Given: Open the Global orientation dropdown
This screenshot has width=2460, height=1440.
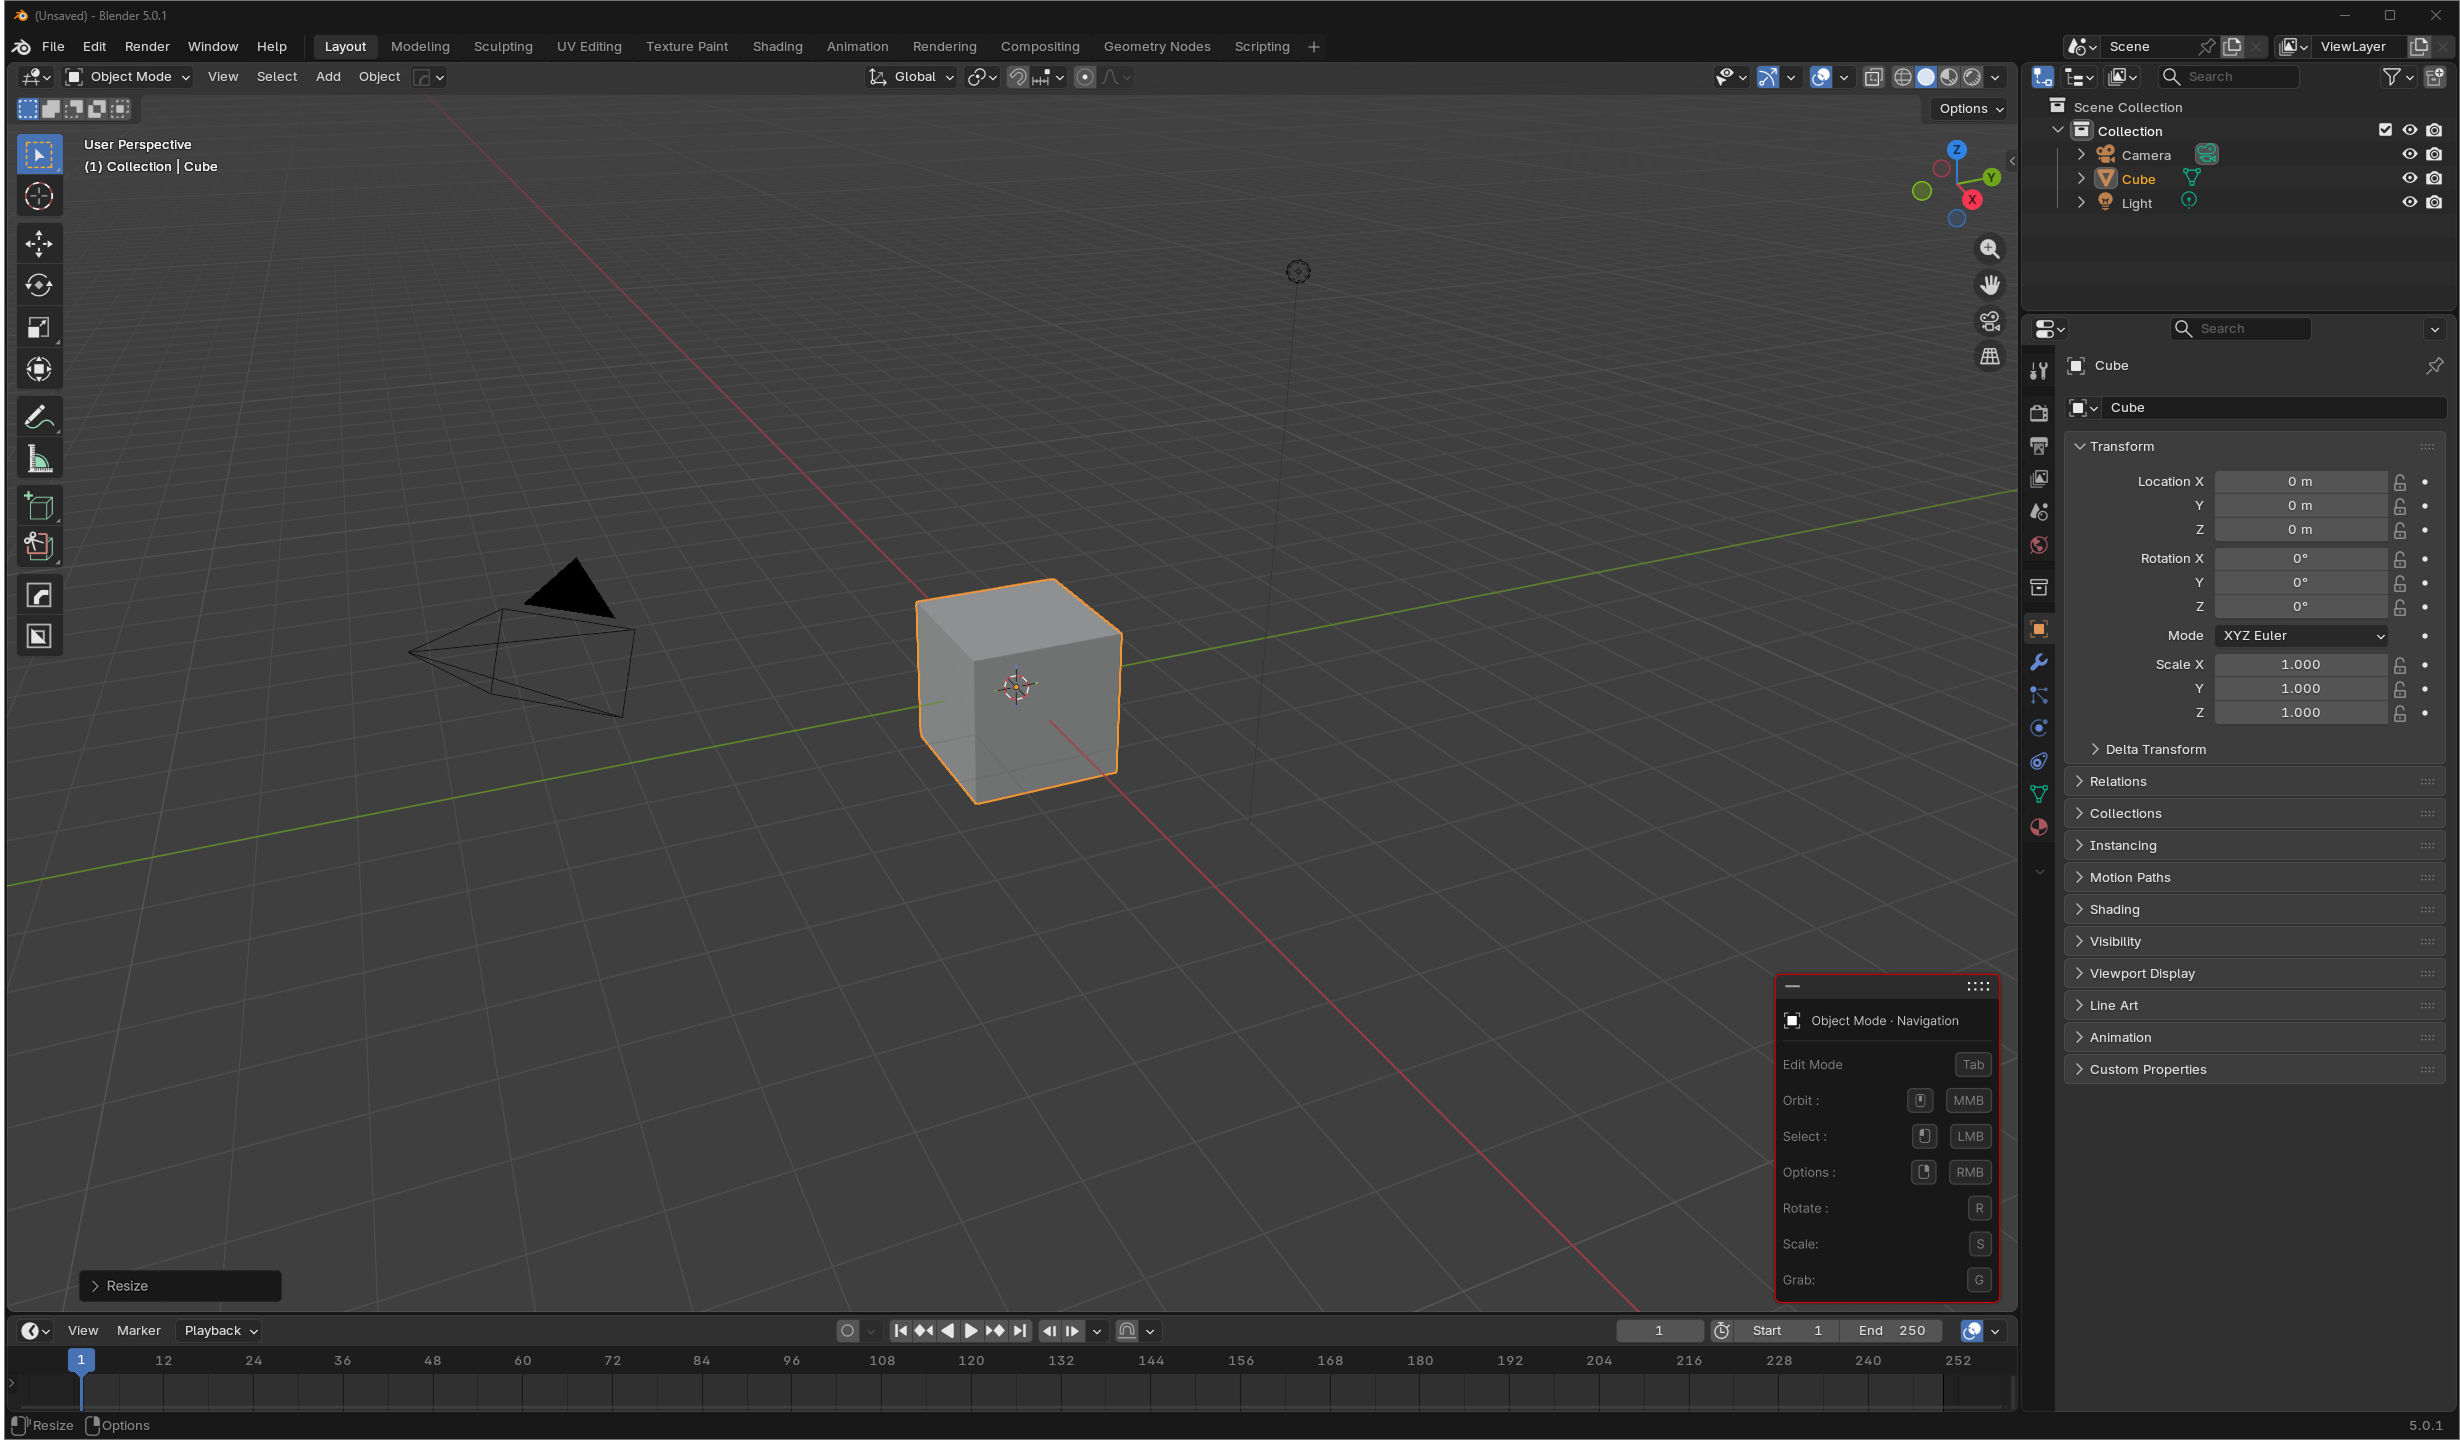Looking at the screenshot, I should 912,77.
